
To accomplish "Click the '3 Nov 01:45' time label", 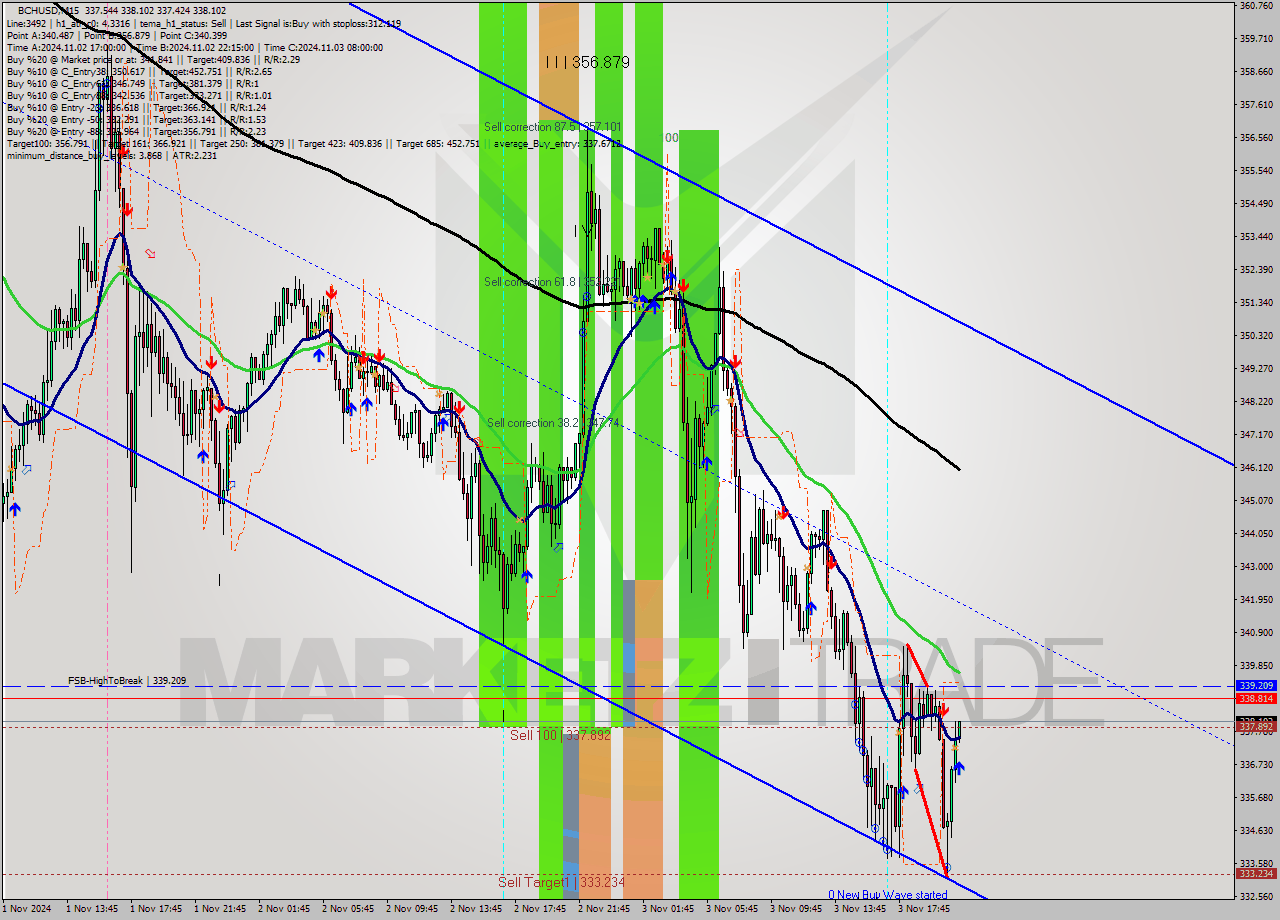I will pos(668,909).
